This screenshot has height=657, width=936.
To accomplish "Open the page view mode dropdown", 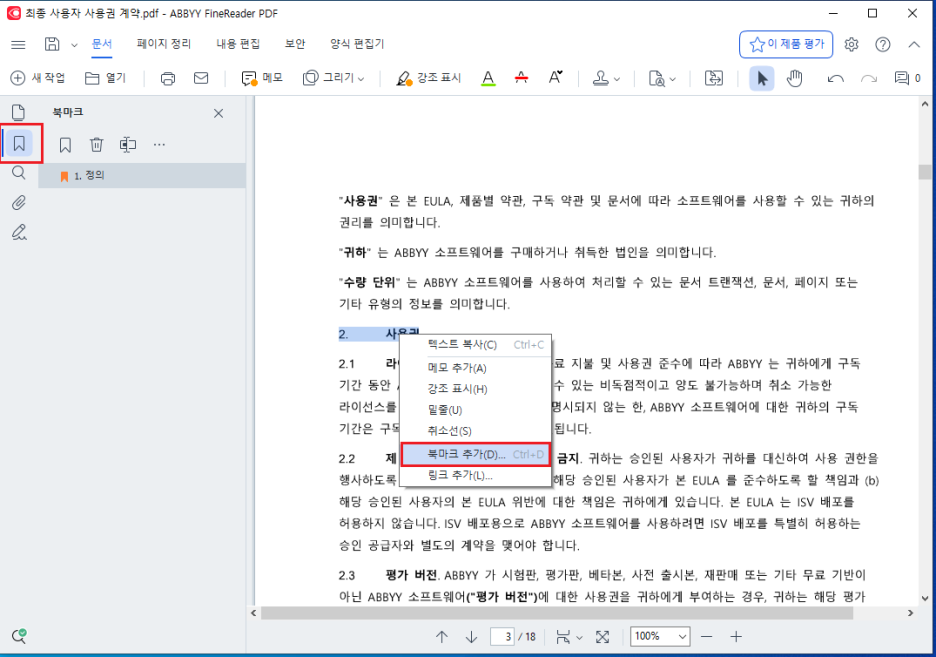I will pos(569,637).
